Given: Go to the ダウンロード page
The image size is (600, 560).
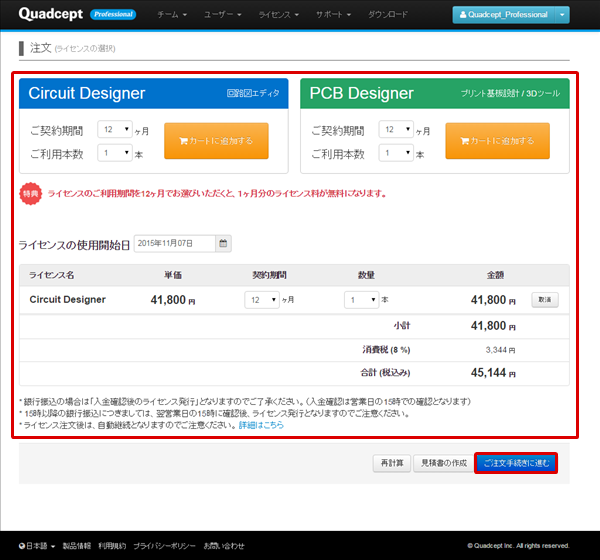Looking at the screenshot, I should (x=388, y=15).
